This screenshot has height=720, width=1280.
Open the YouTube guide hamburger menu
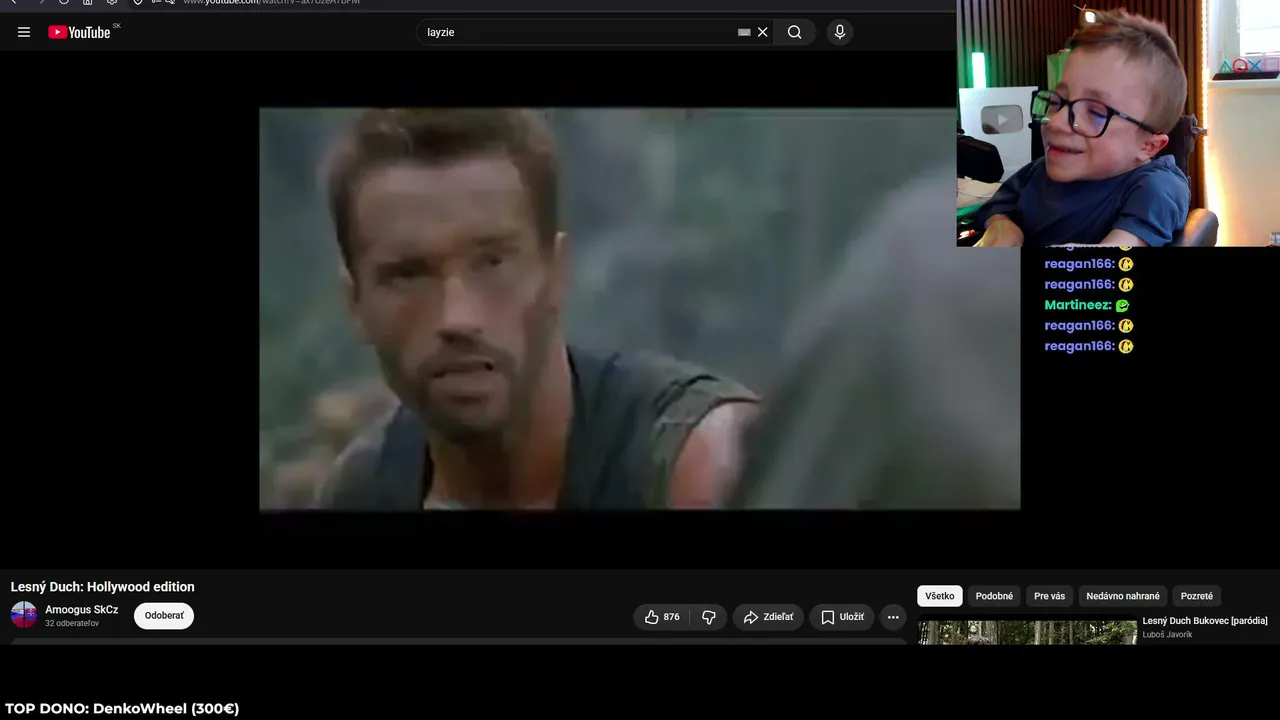(24, 32)
